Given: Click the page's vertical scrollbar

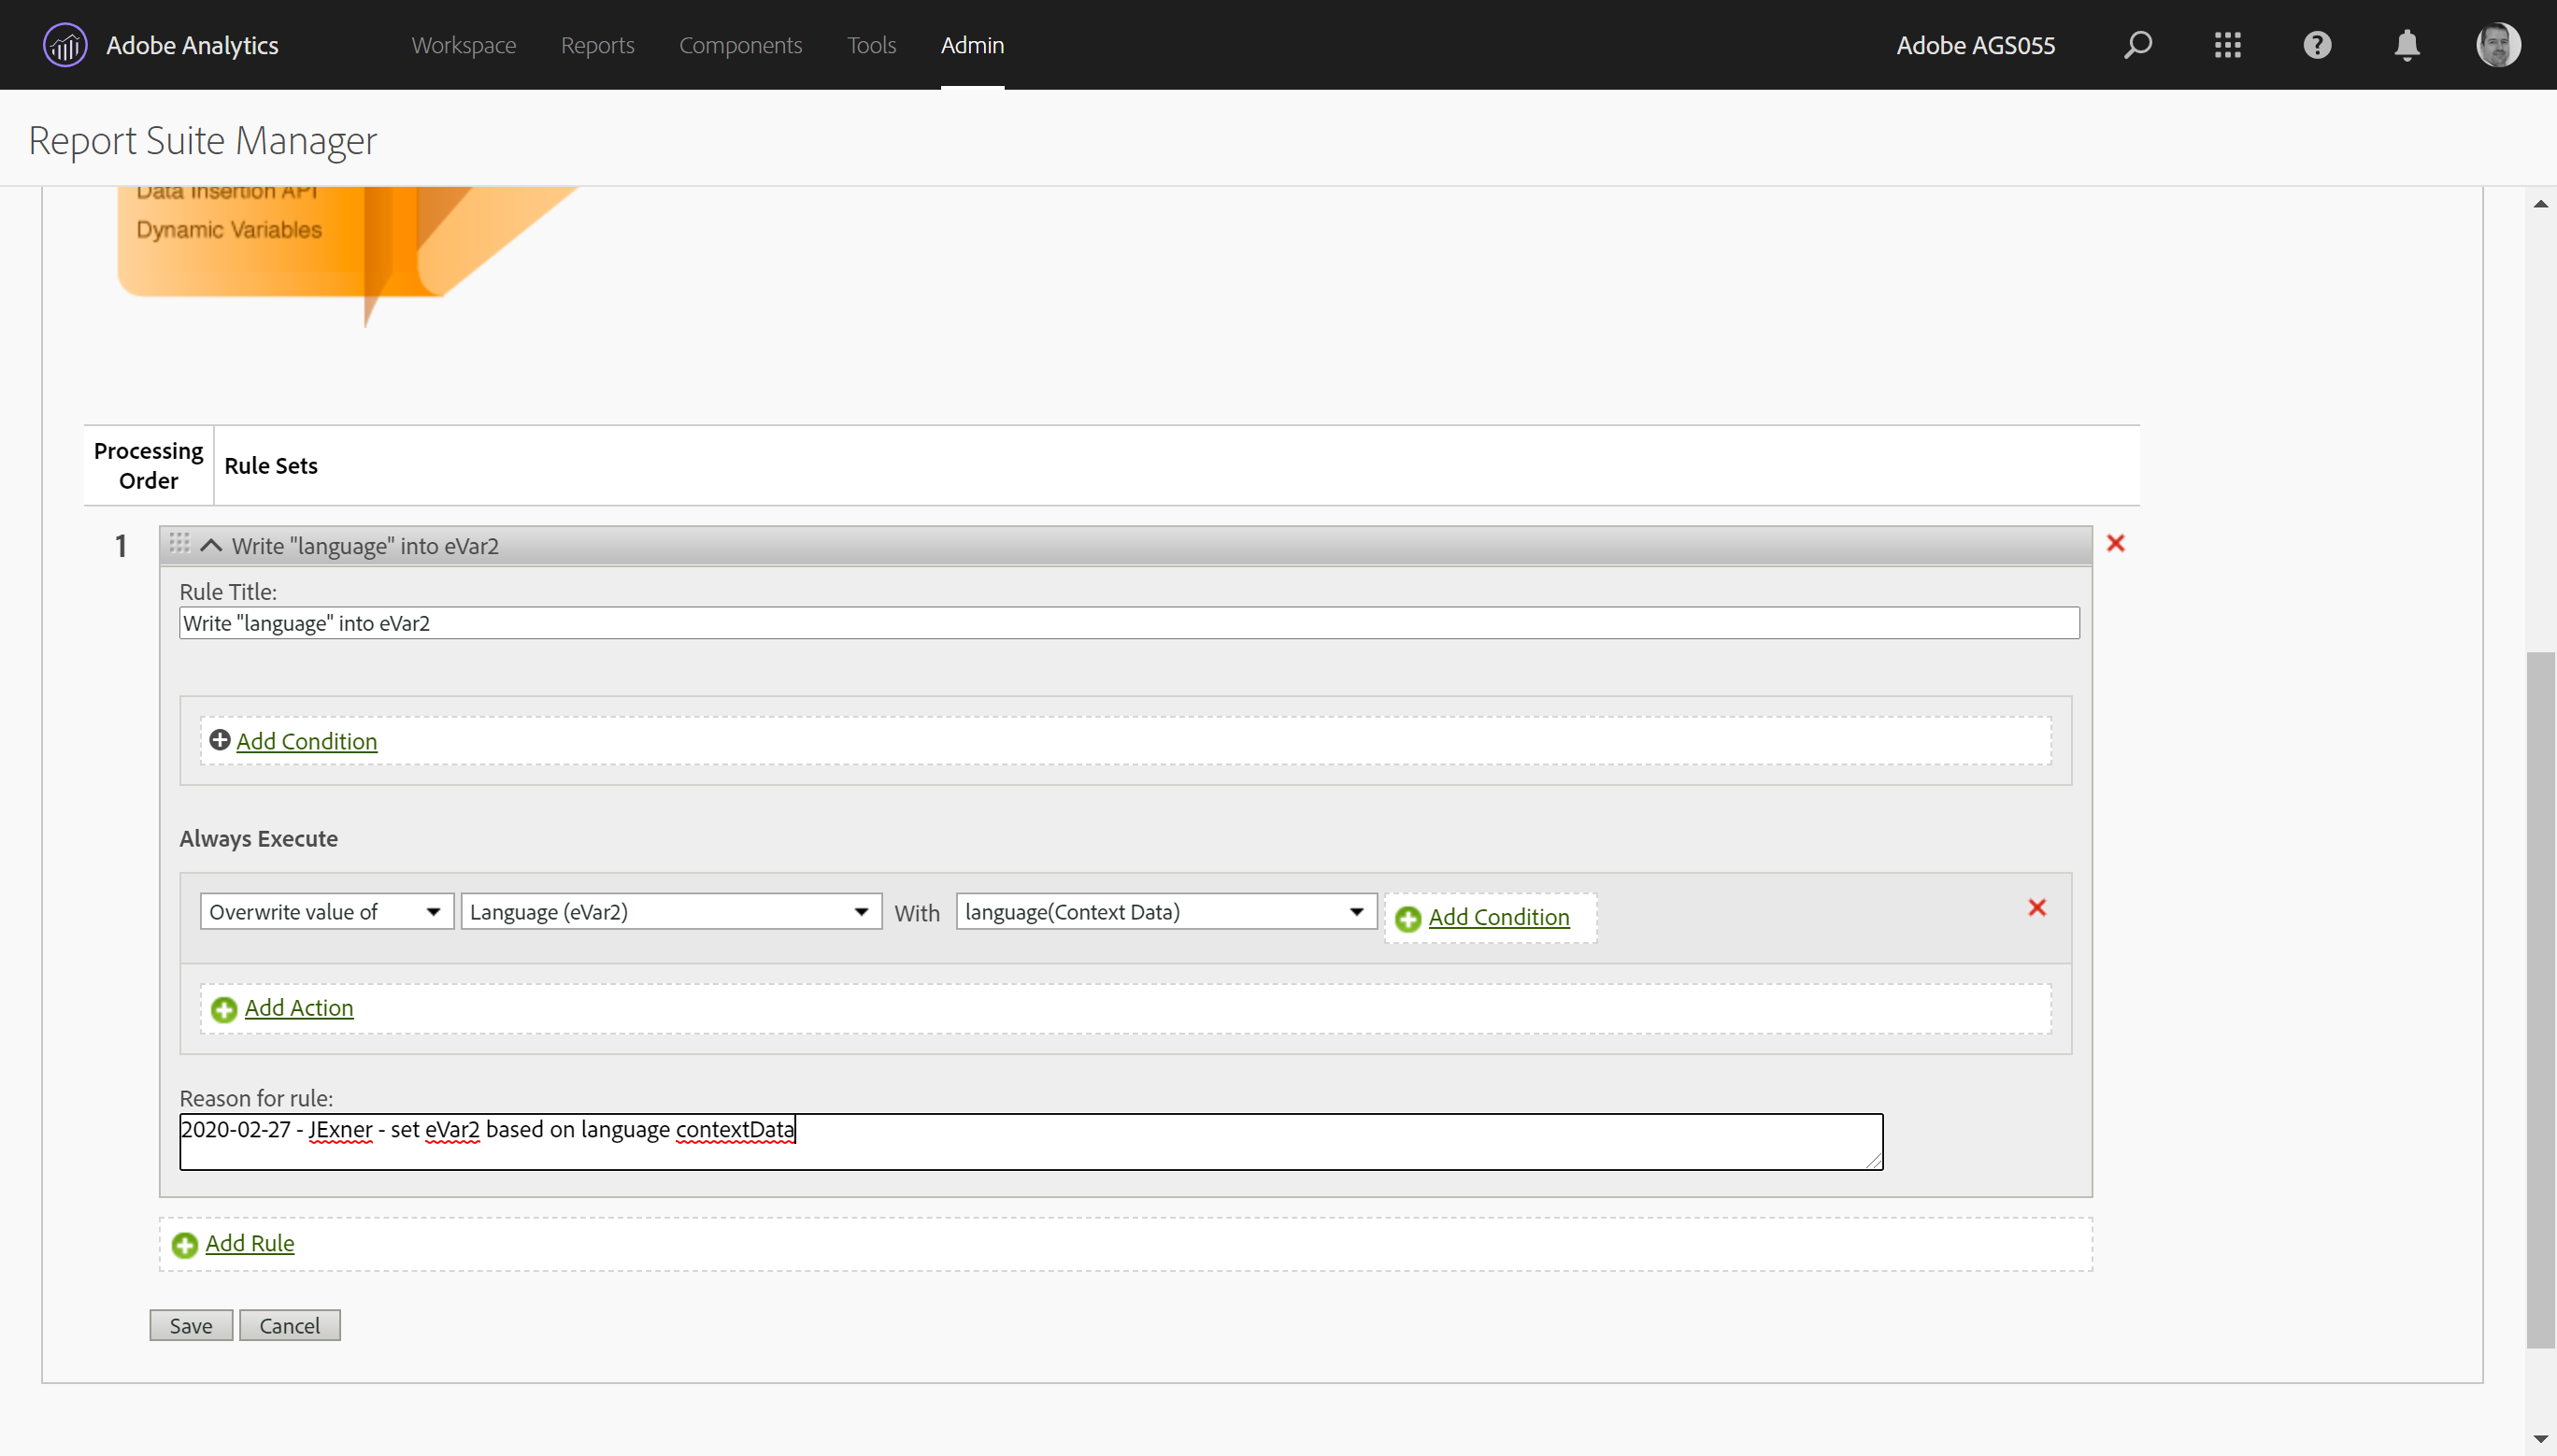Looking at the screenshot, I should 2540,1000.
